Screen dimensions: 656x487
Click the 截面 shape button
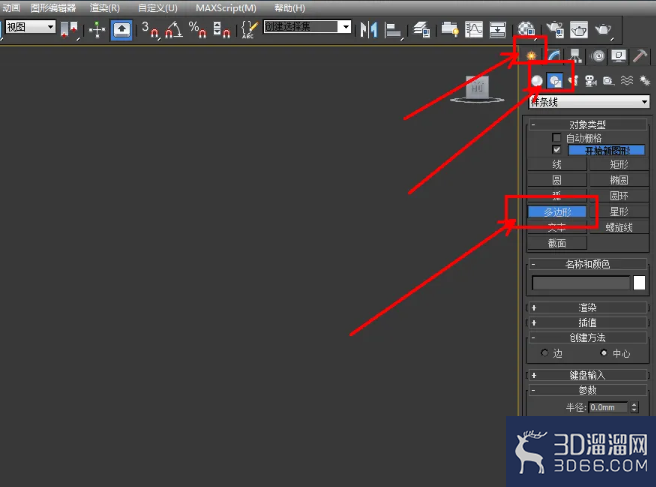pos(557,243)
